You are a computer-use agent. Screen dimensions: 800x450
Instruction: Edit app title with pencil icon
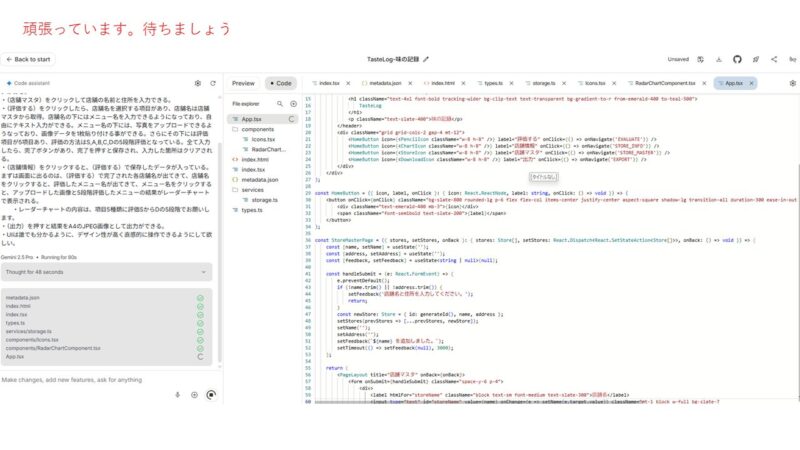coord(426,60)
